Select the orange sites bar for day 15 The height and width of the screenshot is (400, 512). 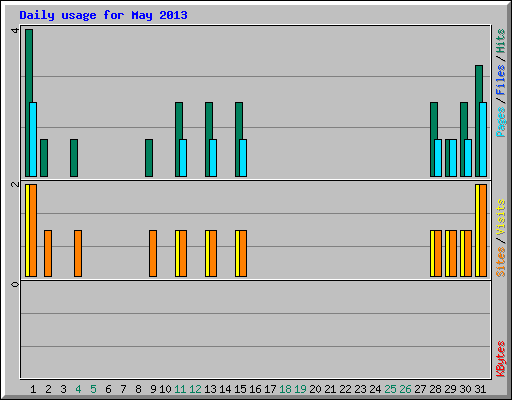click(x=243, y=253)
